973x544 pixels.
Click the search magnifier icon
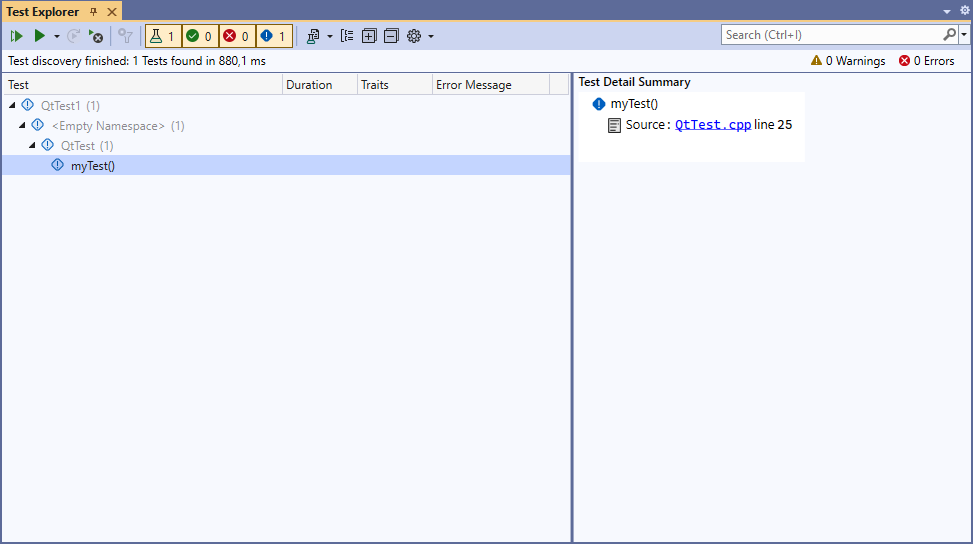pos(950,35)
